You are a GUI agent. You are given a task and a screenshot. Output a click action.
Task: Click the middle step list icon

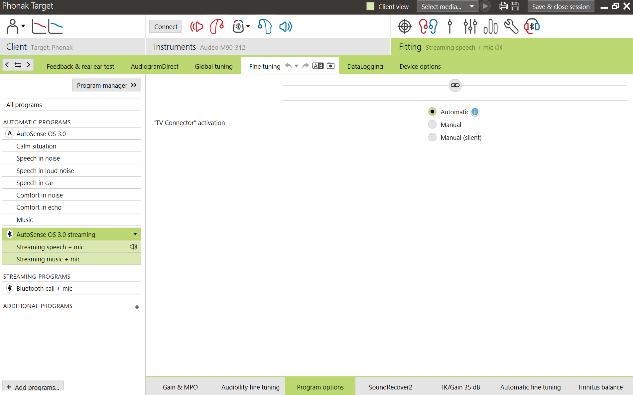[x=18, y=65]
